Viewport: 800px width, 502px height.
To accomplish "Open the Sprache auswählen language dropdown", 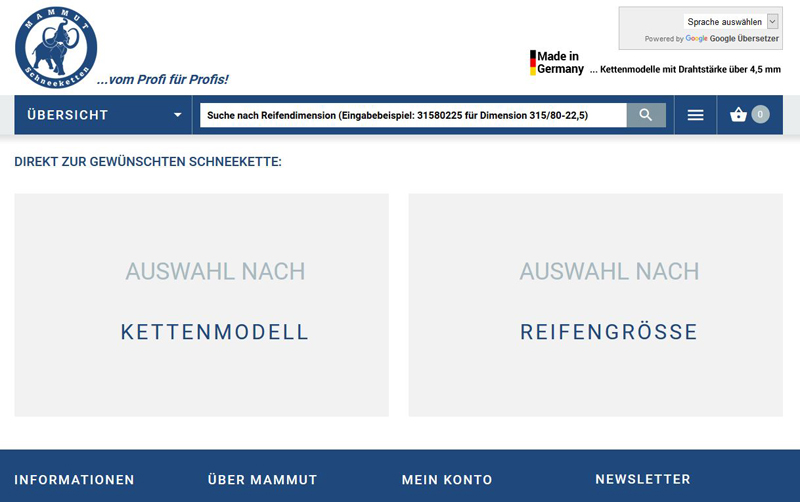I will (730, 21).
